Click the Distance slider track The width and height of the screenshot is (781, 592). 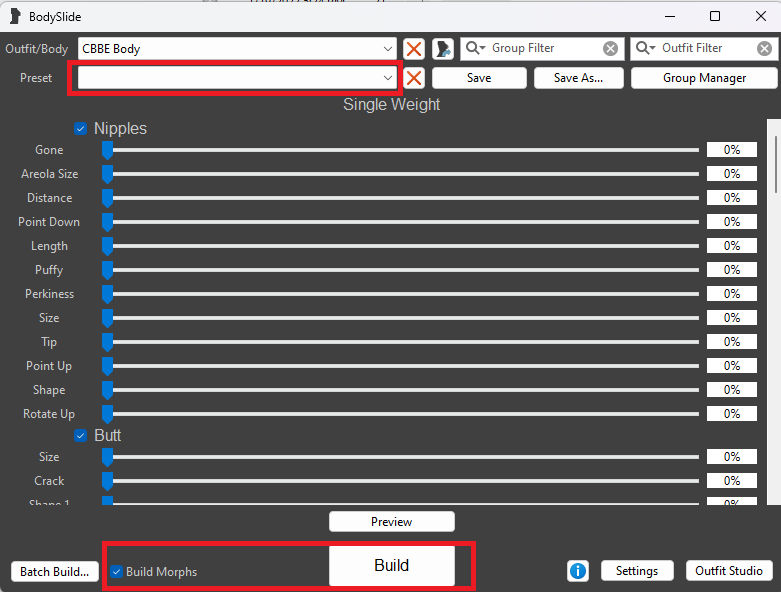(x=400, y=198)
